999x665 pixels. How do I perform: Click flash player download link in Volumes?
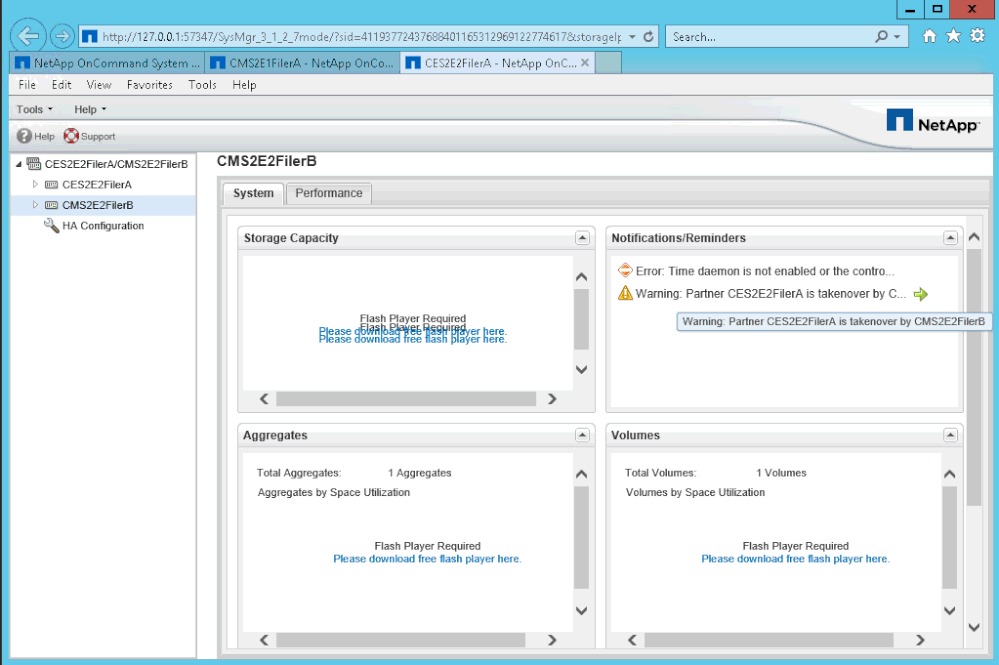[795, 559]
